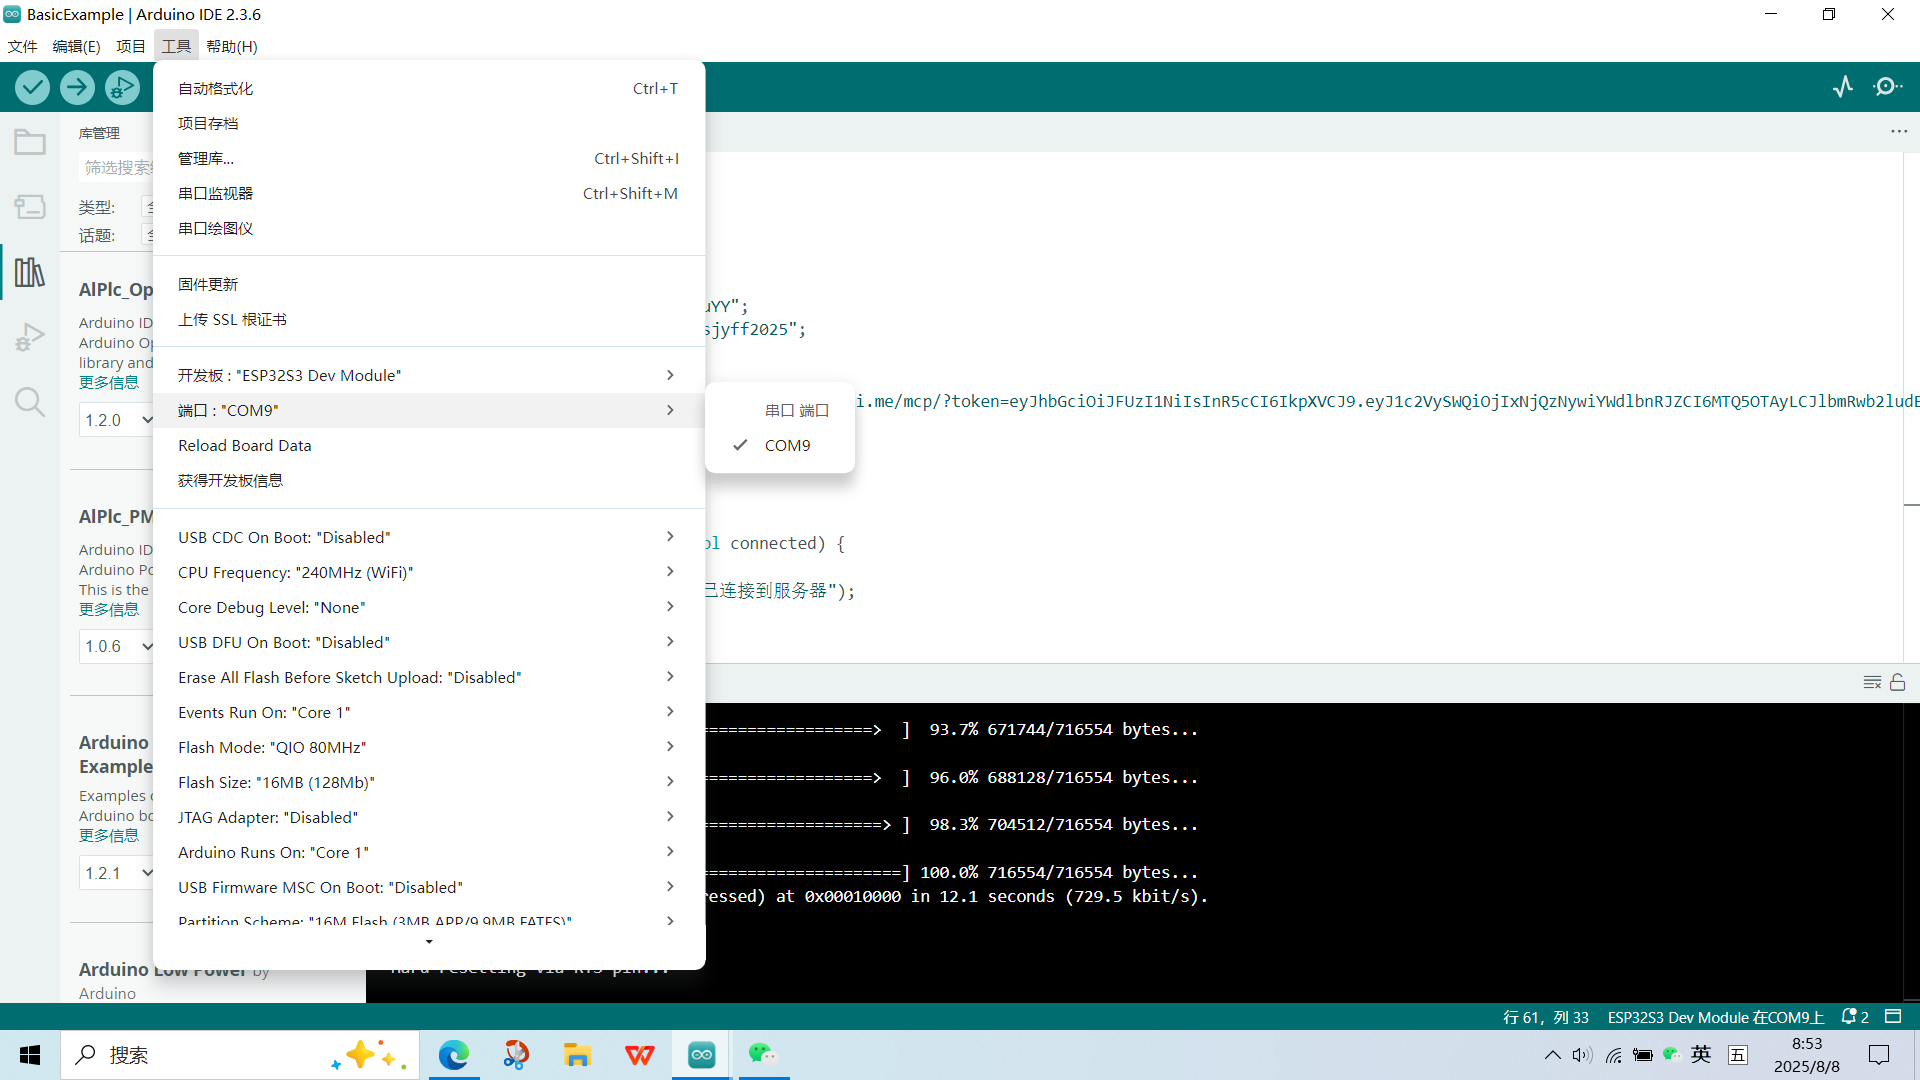Expand Flash Size 16MB submenu
Image resolution: width=1920 pixels, height=1080 pixels.
click(429, 782)
